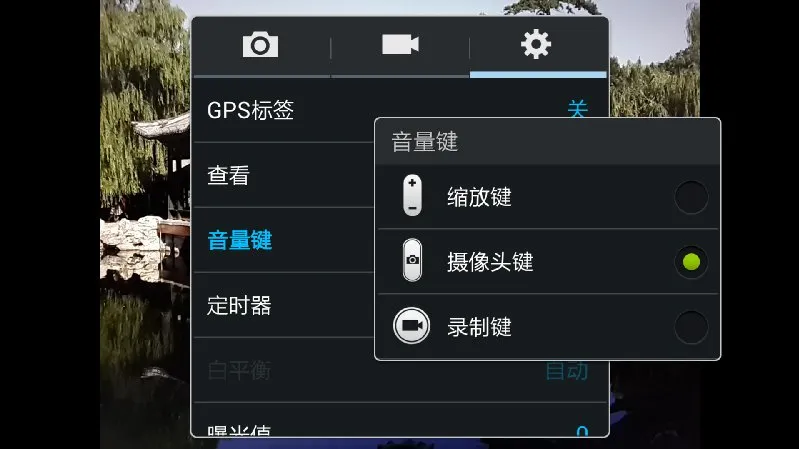Select the 缩放键 radio button

click(691, 197)
